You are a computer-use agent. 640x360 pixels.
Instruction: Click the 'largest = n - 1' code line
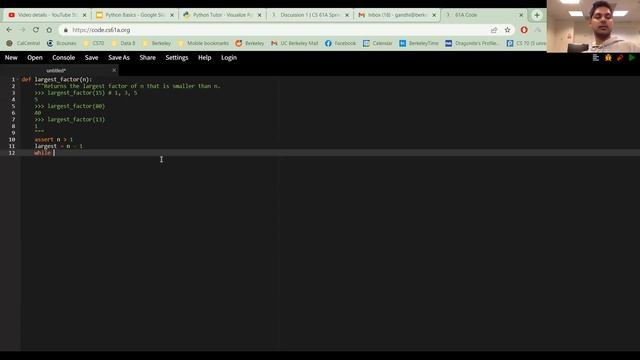point(58,146)
